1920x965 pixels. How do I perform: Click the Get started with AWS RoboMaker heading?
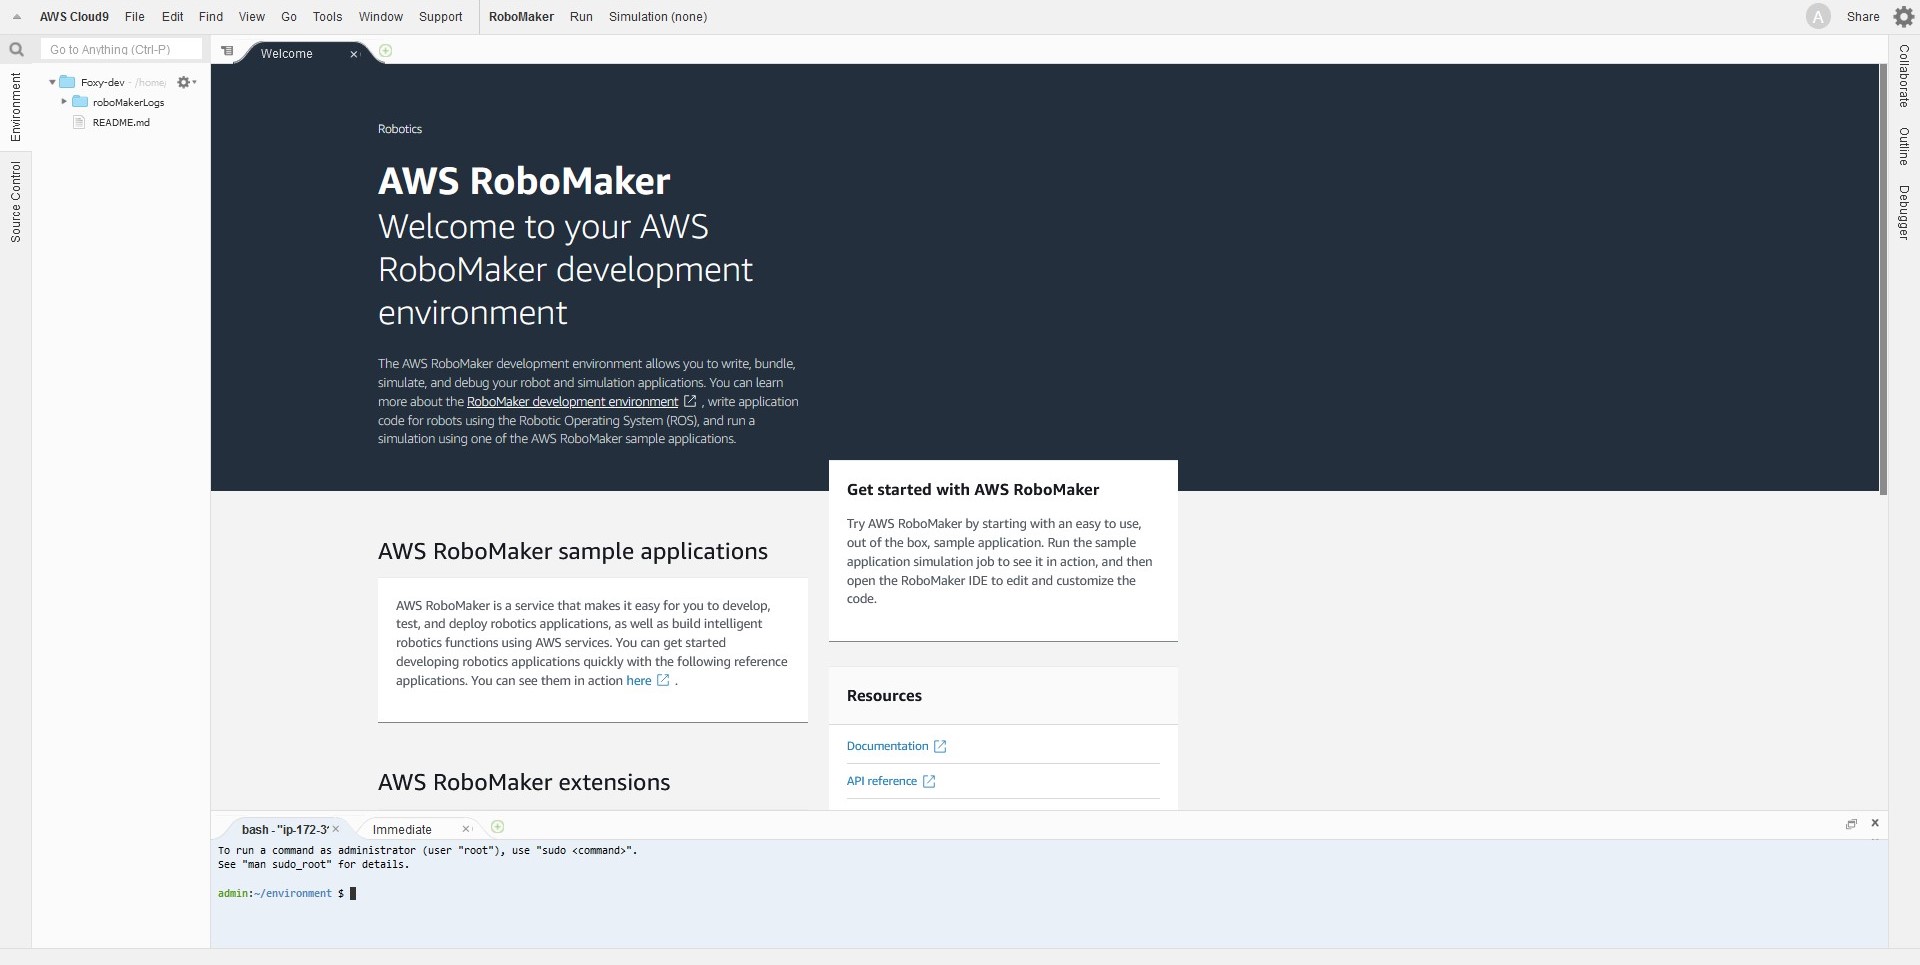point(973,490)
